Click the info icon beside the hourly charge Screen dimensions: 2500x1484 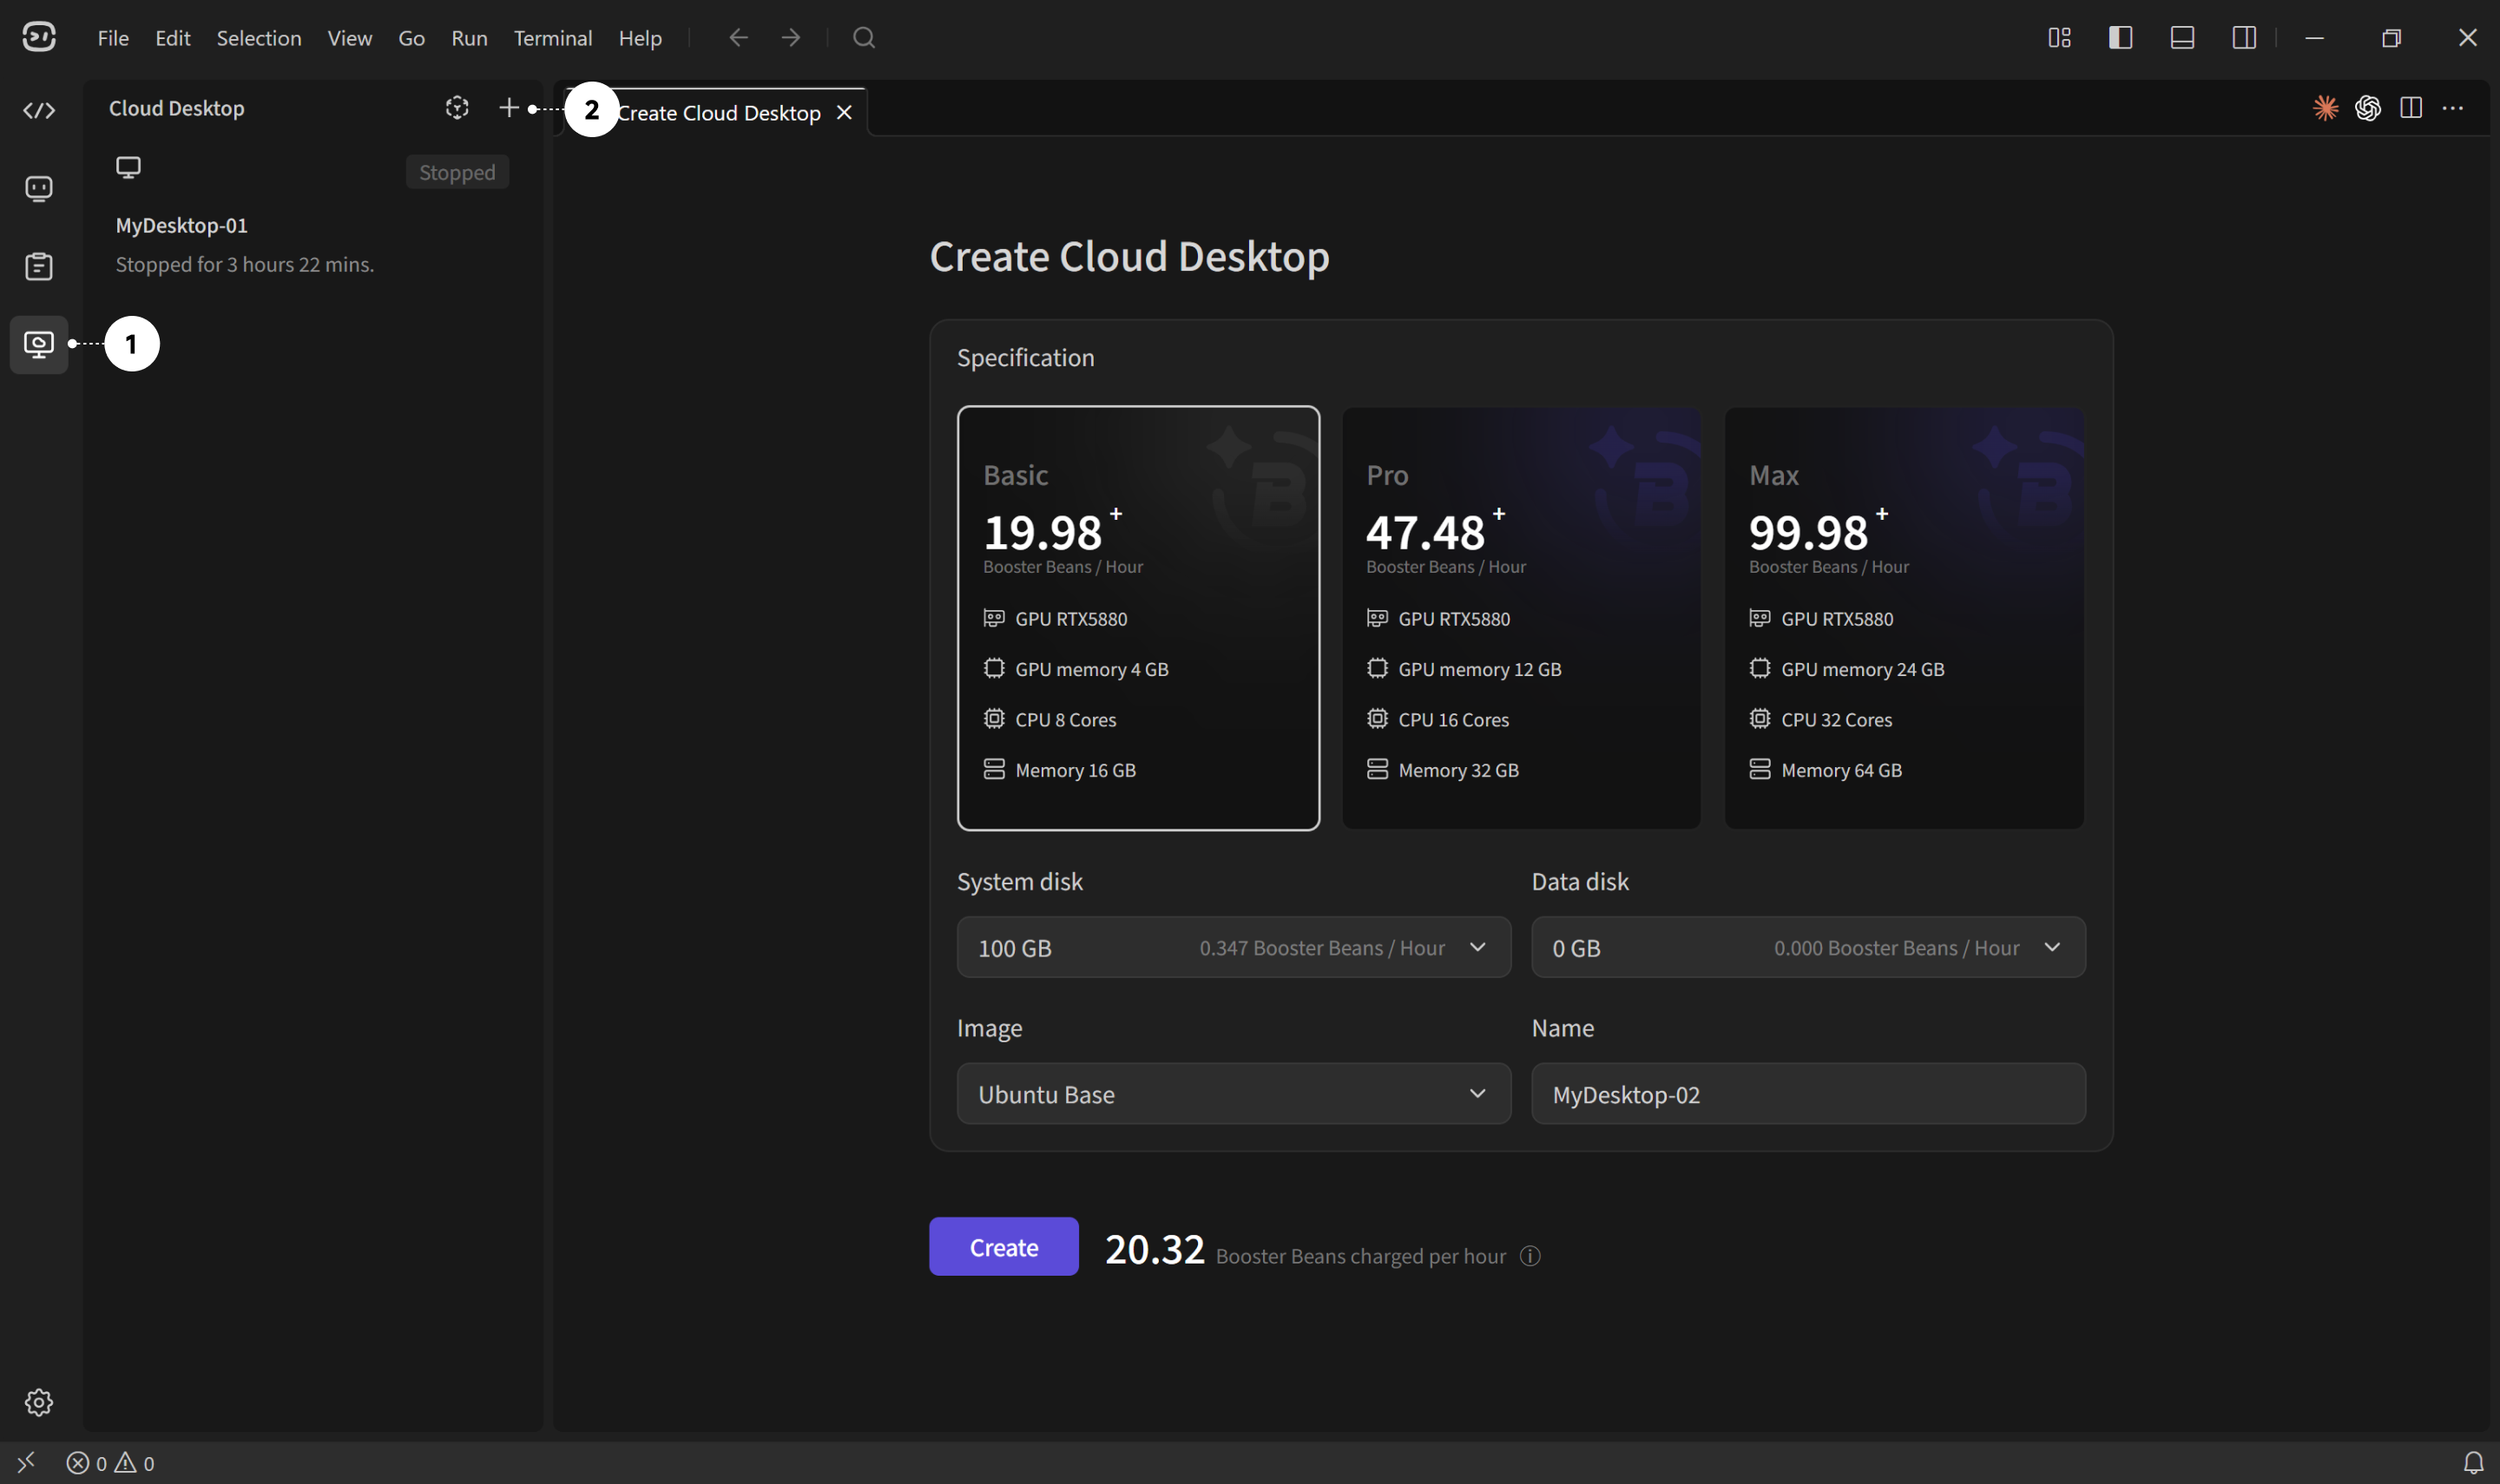pyautogui.click(x=1530, y=1256)
